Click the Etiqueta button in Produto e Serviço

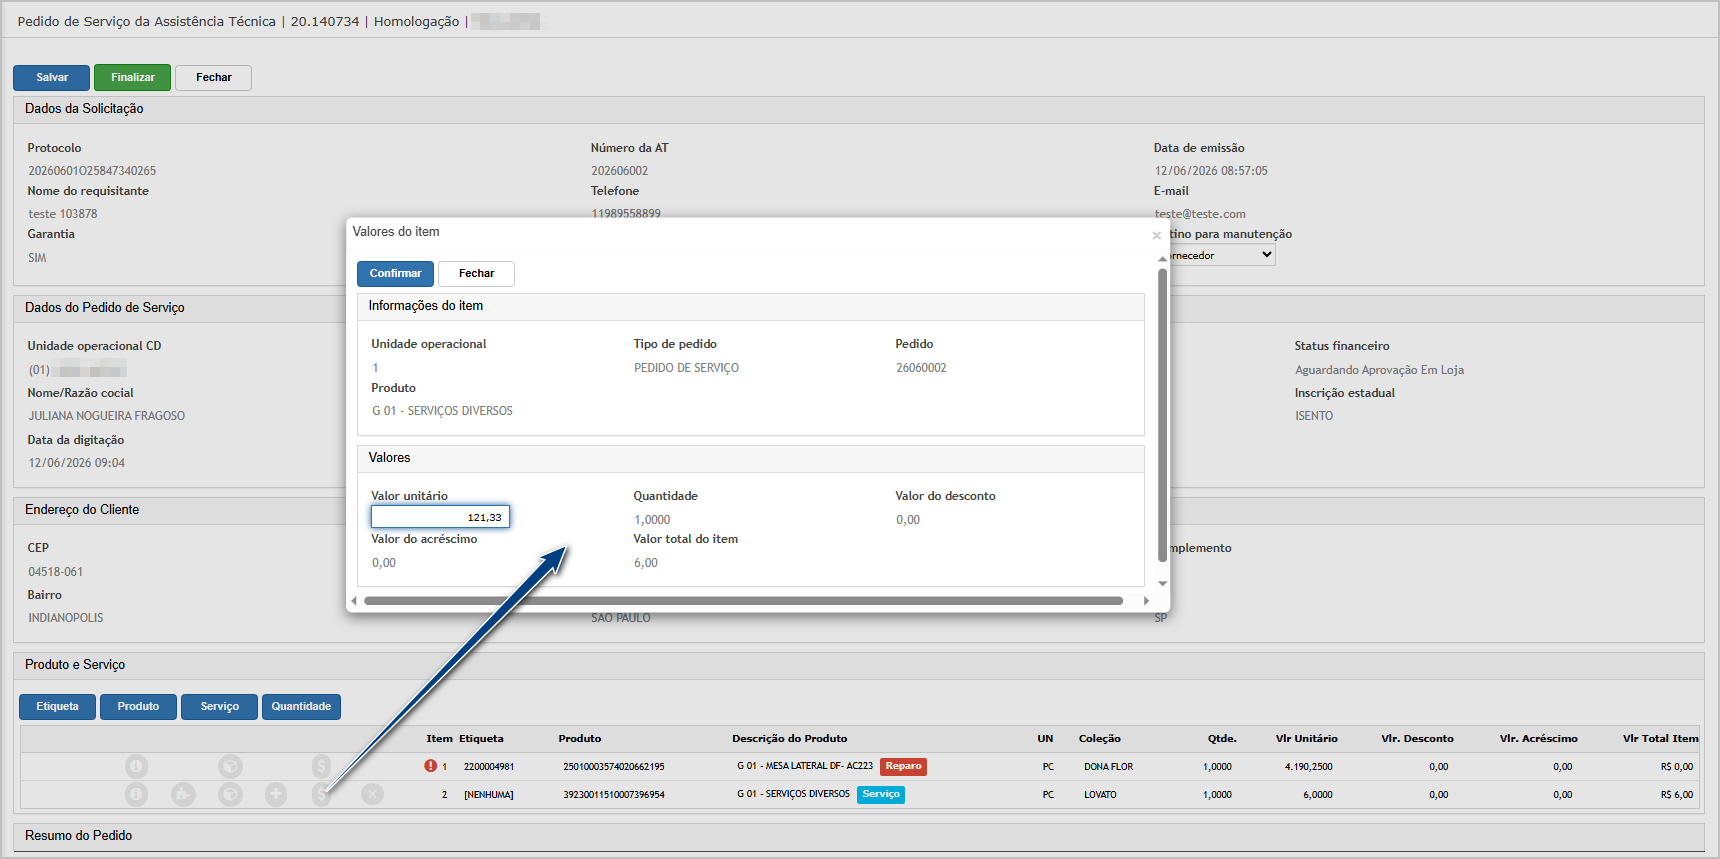pyautogui.click(x=57, y=707)
